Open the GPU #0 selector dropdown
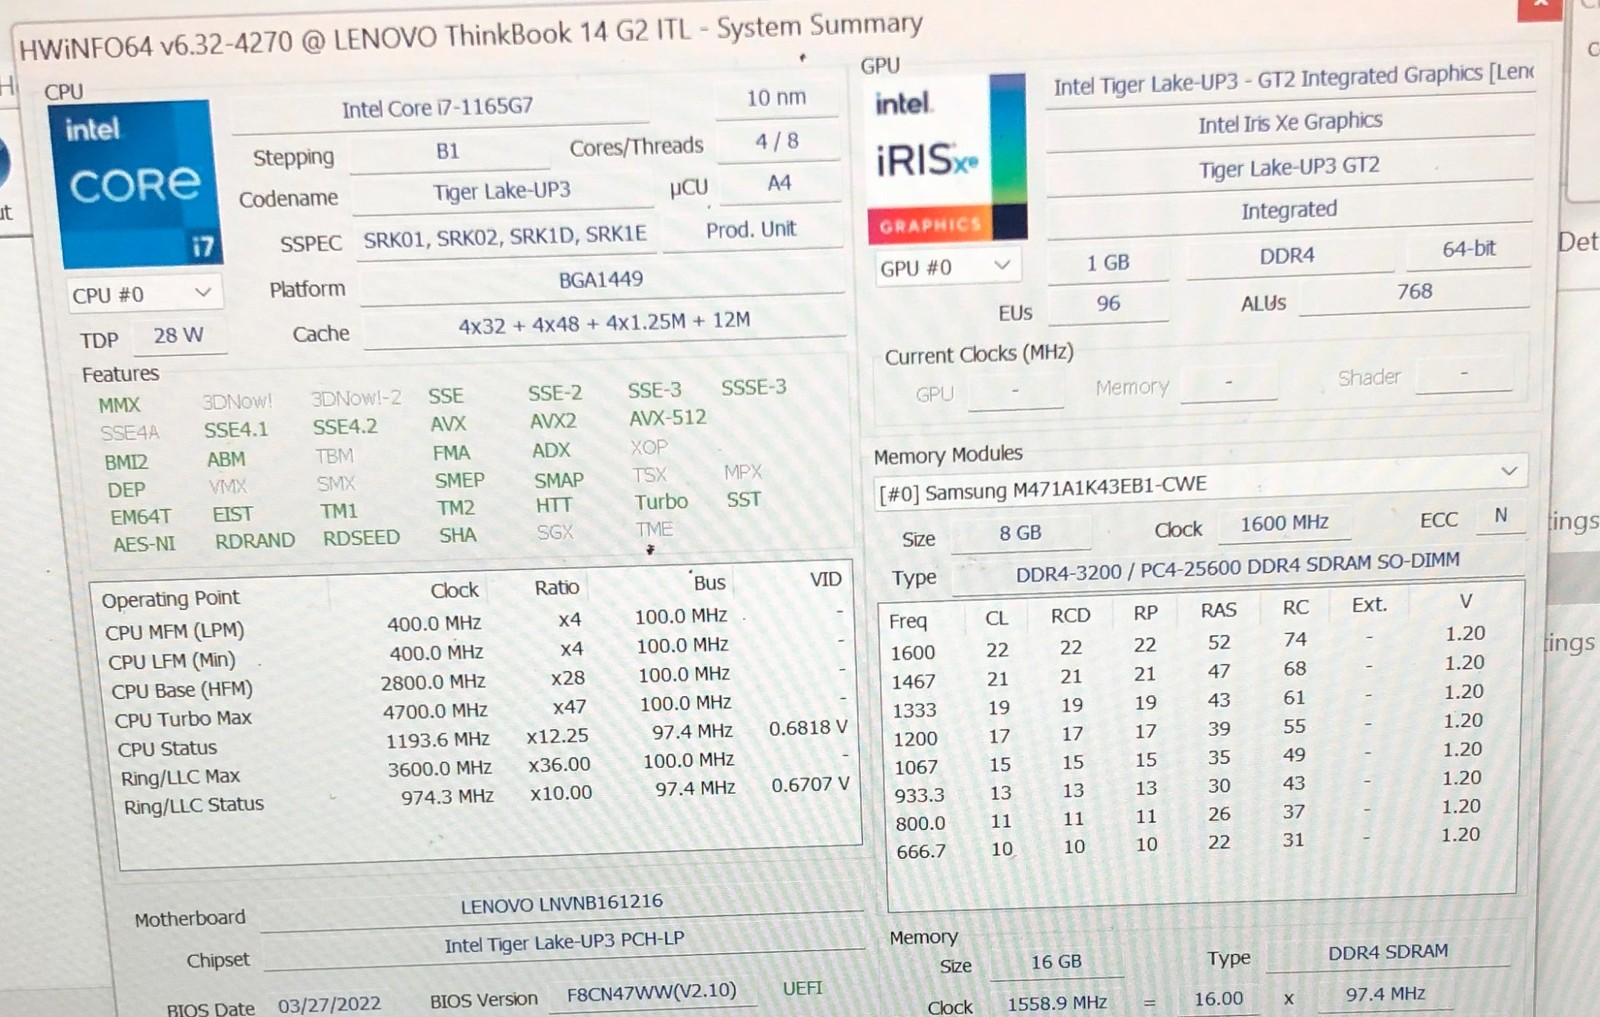Image resolution: width=1600 pixels, height=1017 pixels. [947, 267]
